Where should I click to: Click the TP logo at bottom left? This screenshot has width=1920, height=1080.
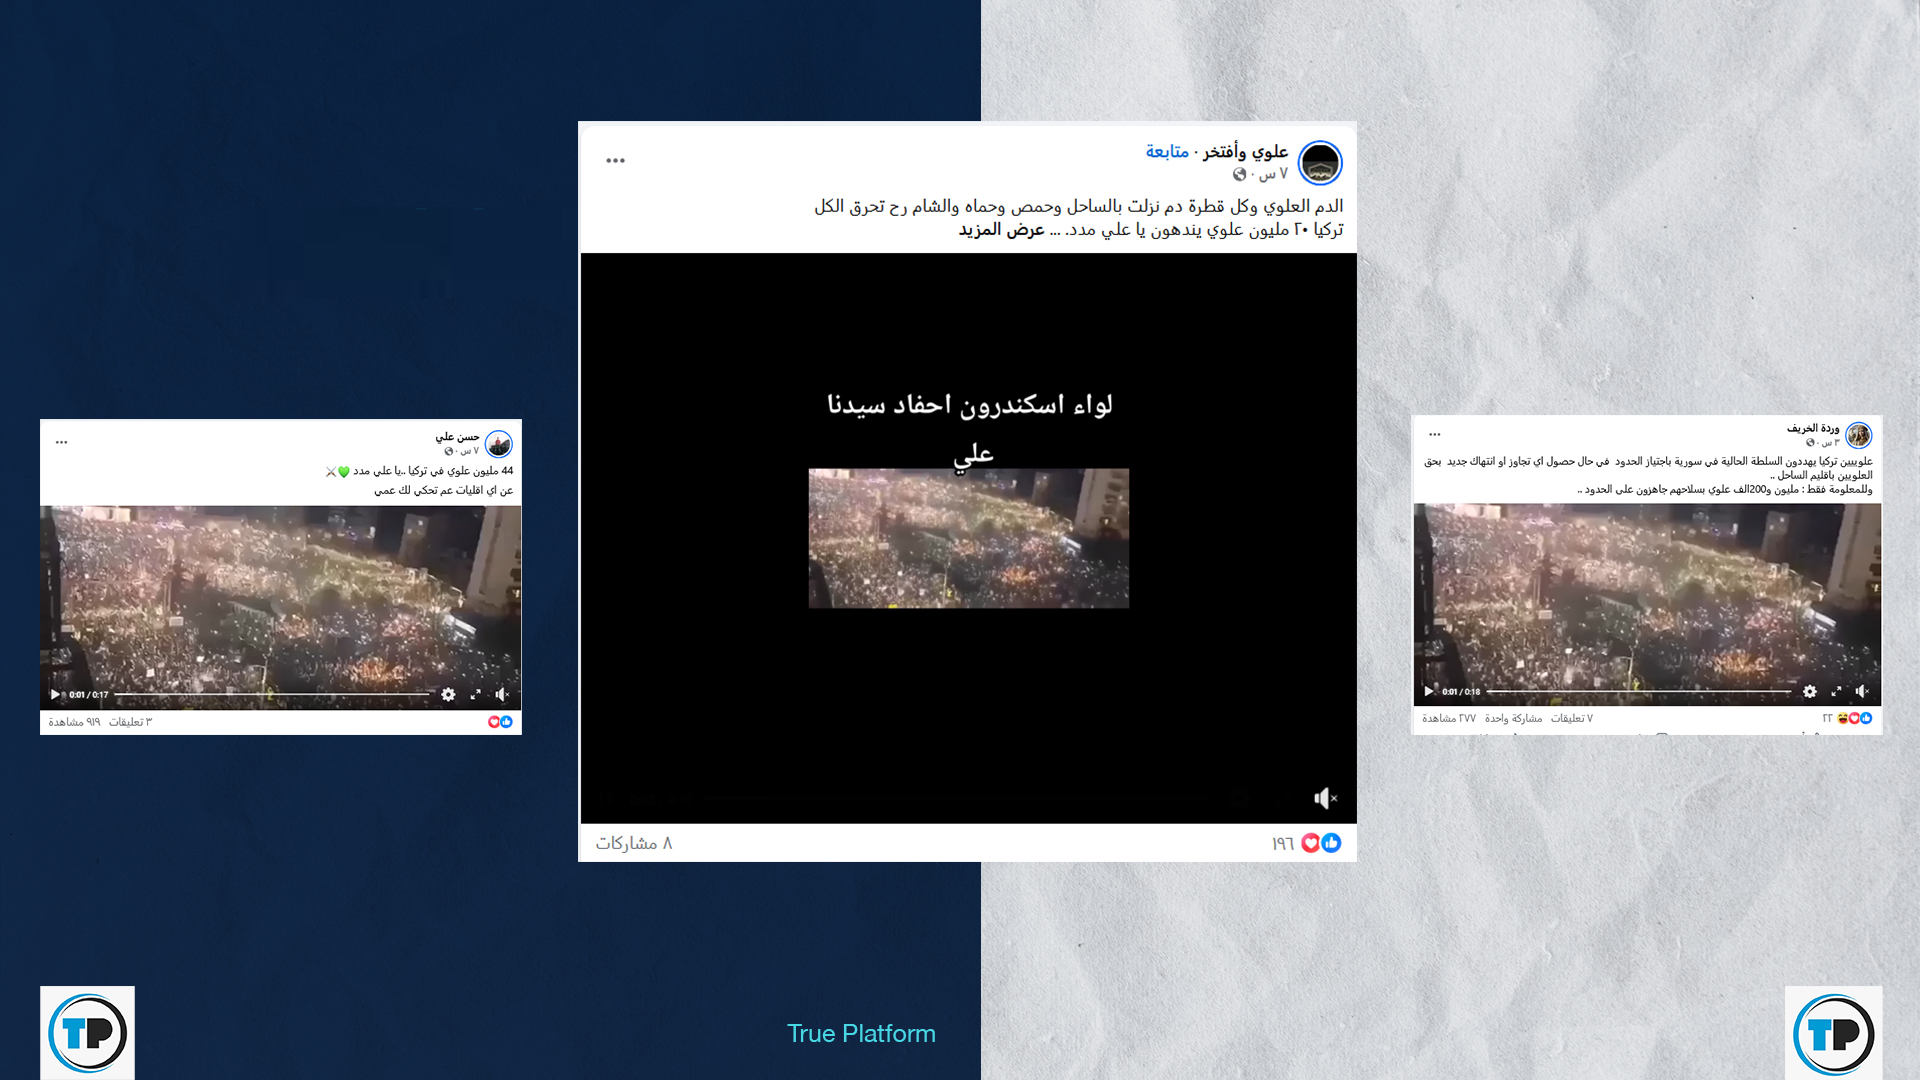click(x=88, y=1033)
